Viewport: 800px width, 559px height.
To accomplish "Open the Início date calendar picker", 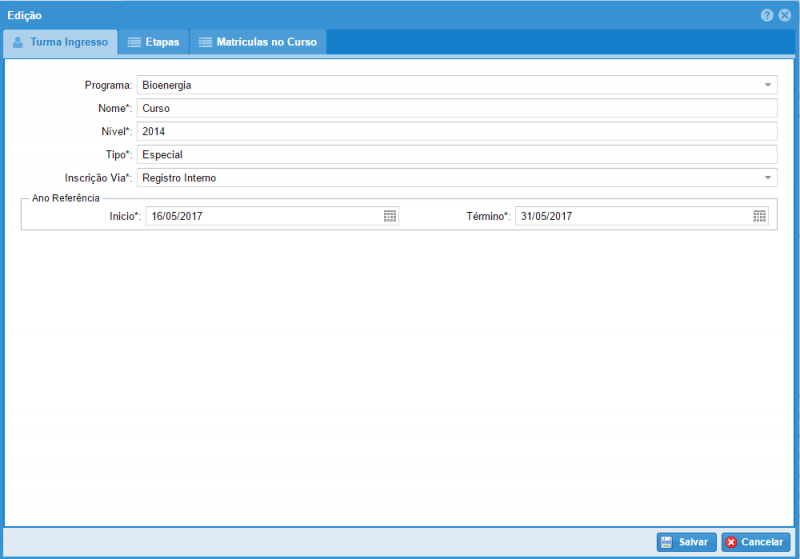I will (390, 216).
